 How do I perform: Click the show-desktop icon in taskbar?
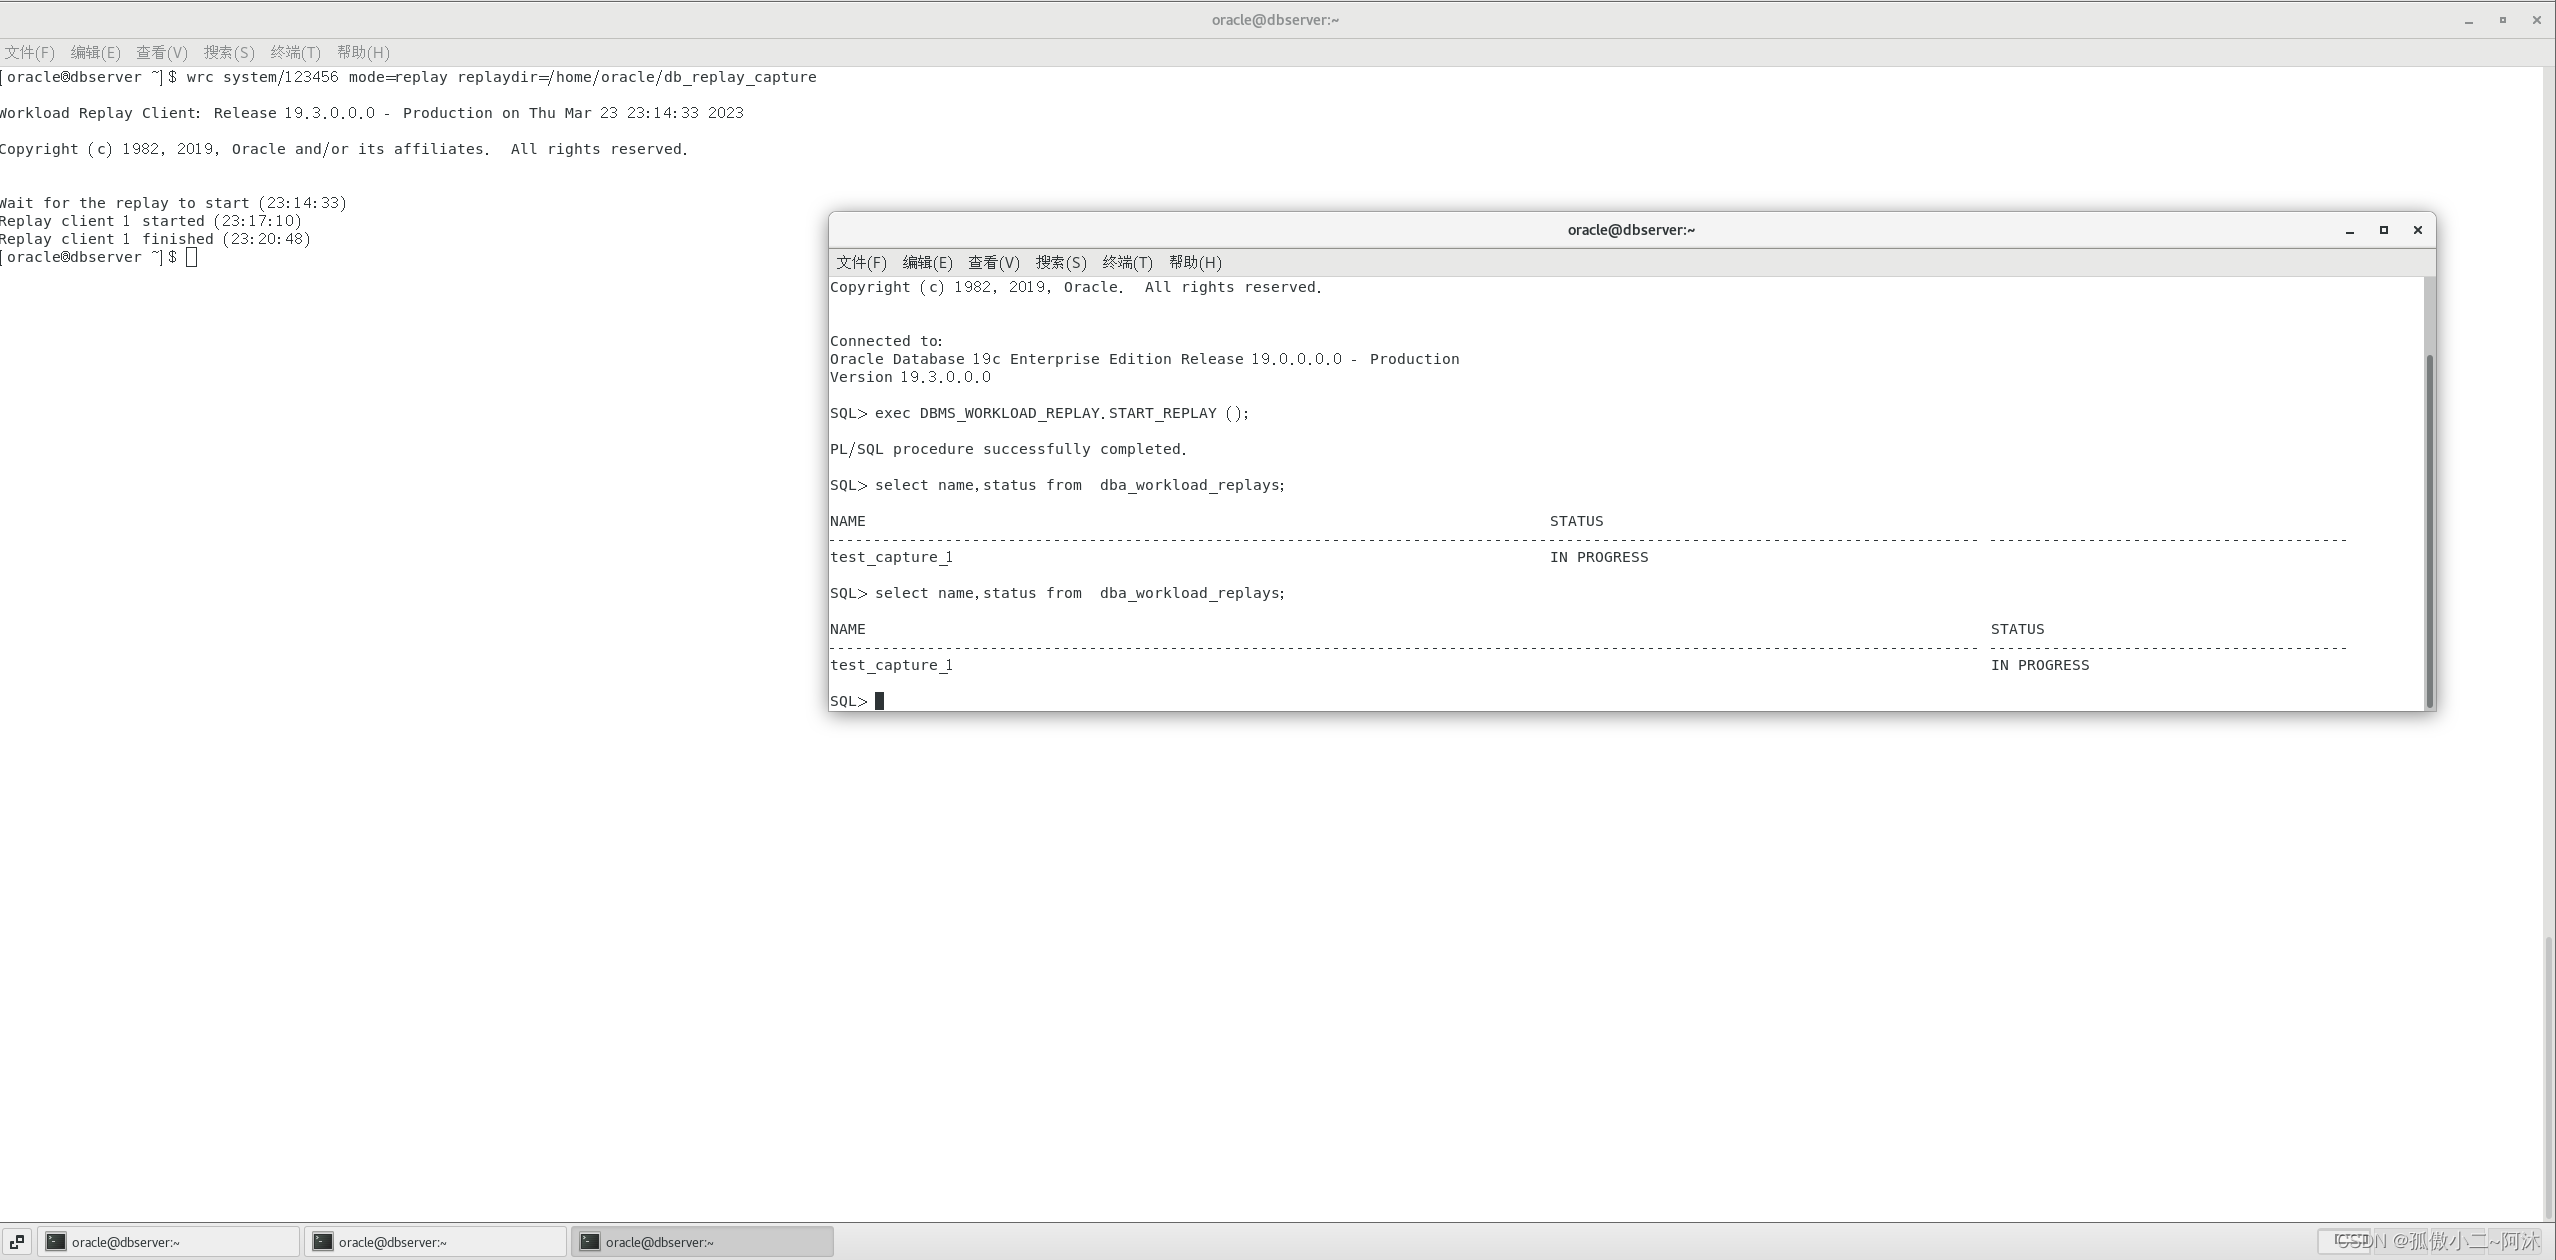tap(17, 1241)
